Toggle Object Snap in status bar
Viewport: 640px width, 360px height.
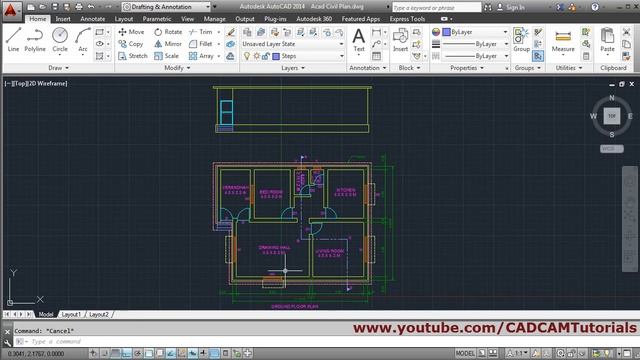[149, 353]
